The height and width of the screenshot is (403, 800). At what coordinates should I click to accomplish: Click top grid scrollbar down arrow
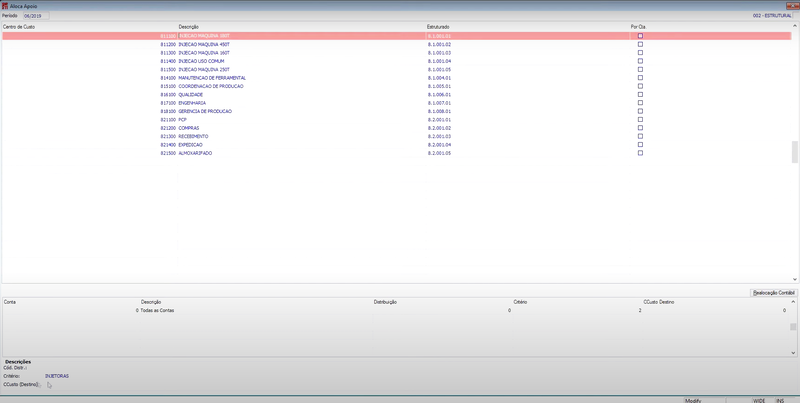point(794,280)
